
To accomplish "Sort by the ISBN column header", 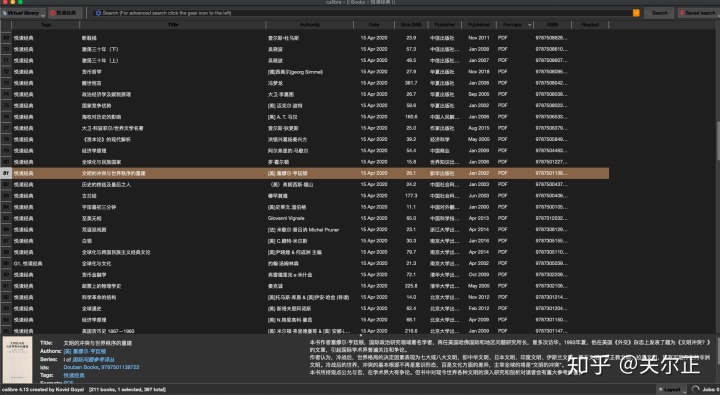I will 552,25.
